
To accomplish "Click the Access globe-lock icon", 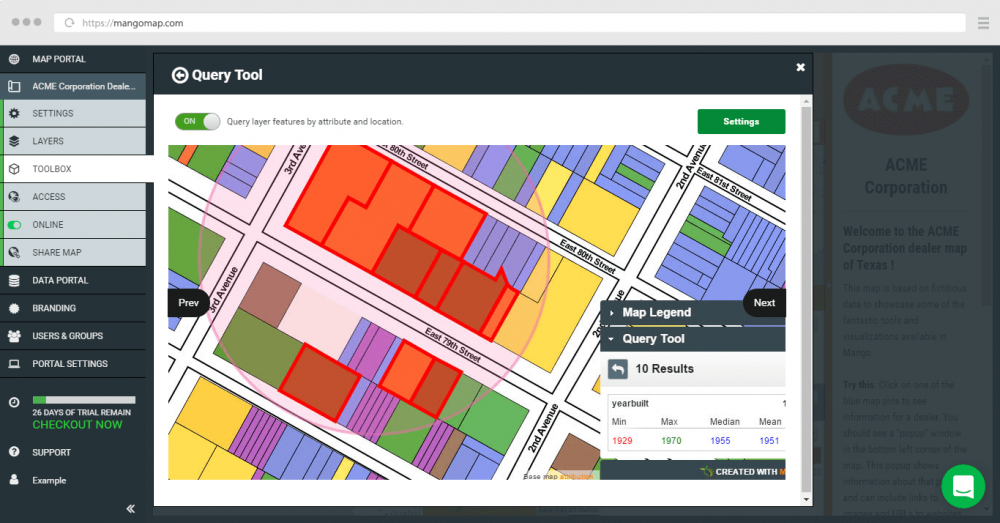I will point(14,196).
